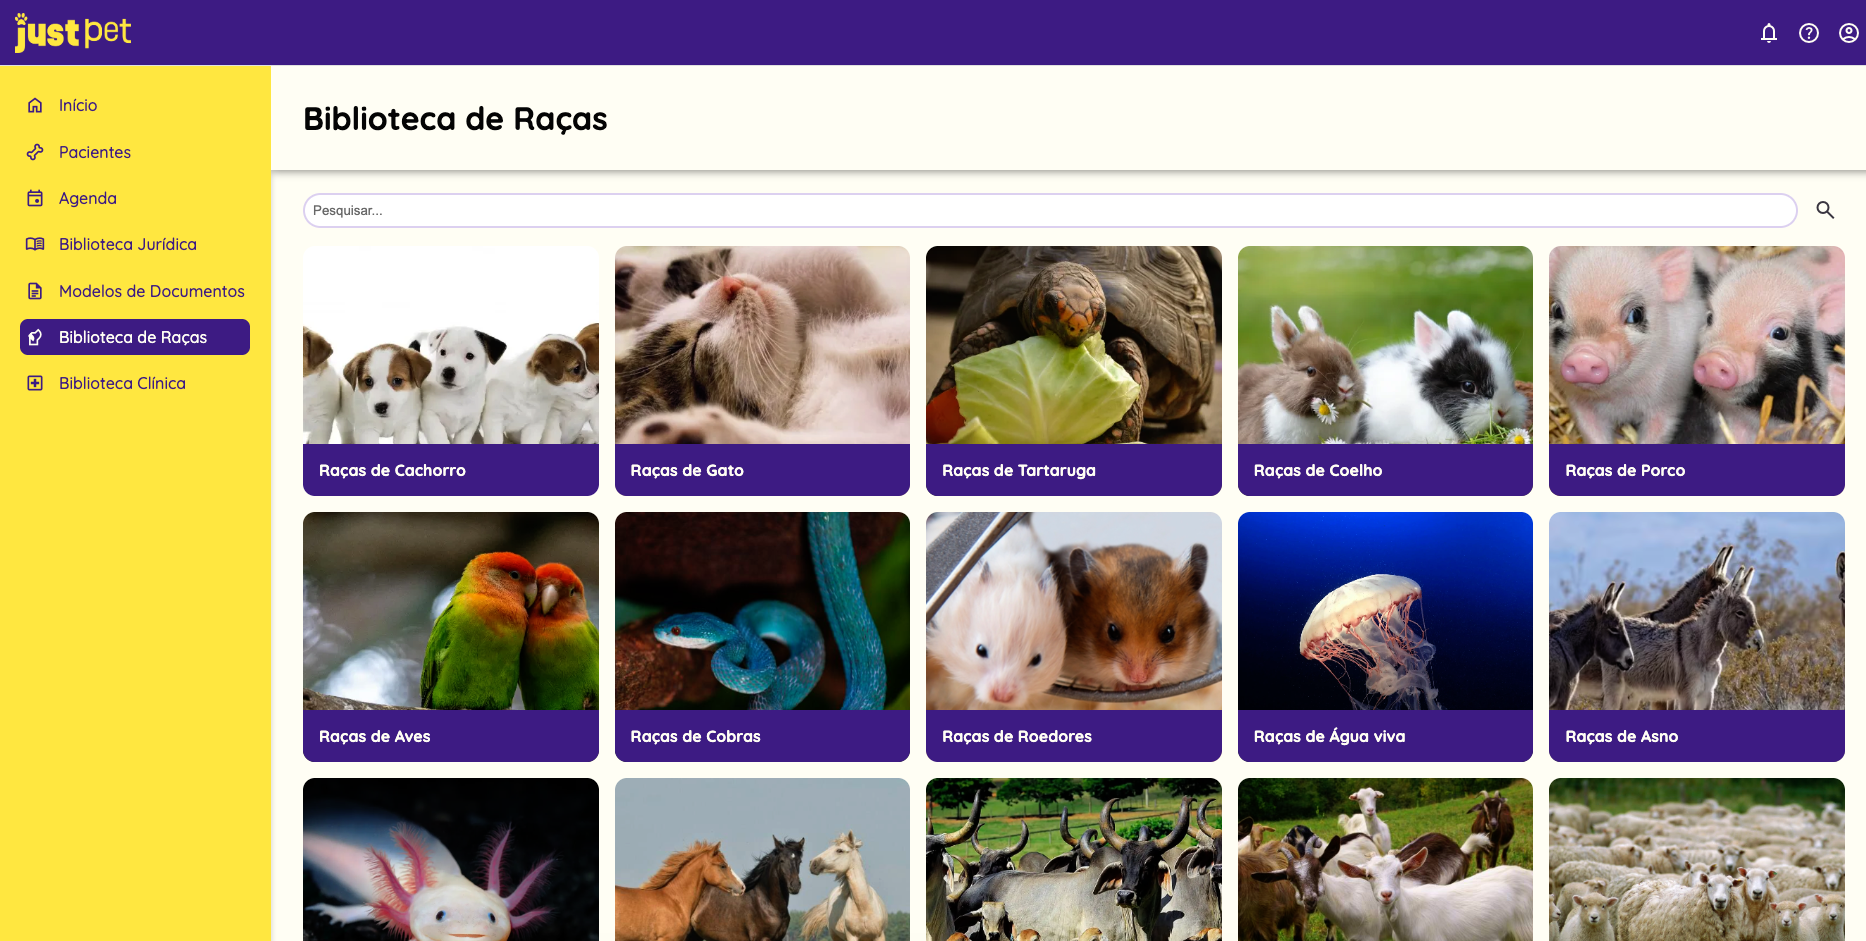Click the justpet logo
Image resolution: width=1866 pixels, height=941 pixels.
(x=72, y=32)
